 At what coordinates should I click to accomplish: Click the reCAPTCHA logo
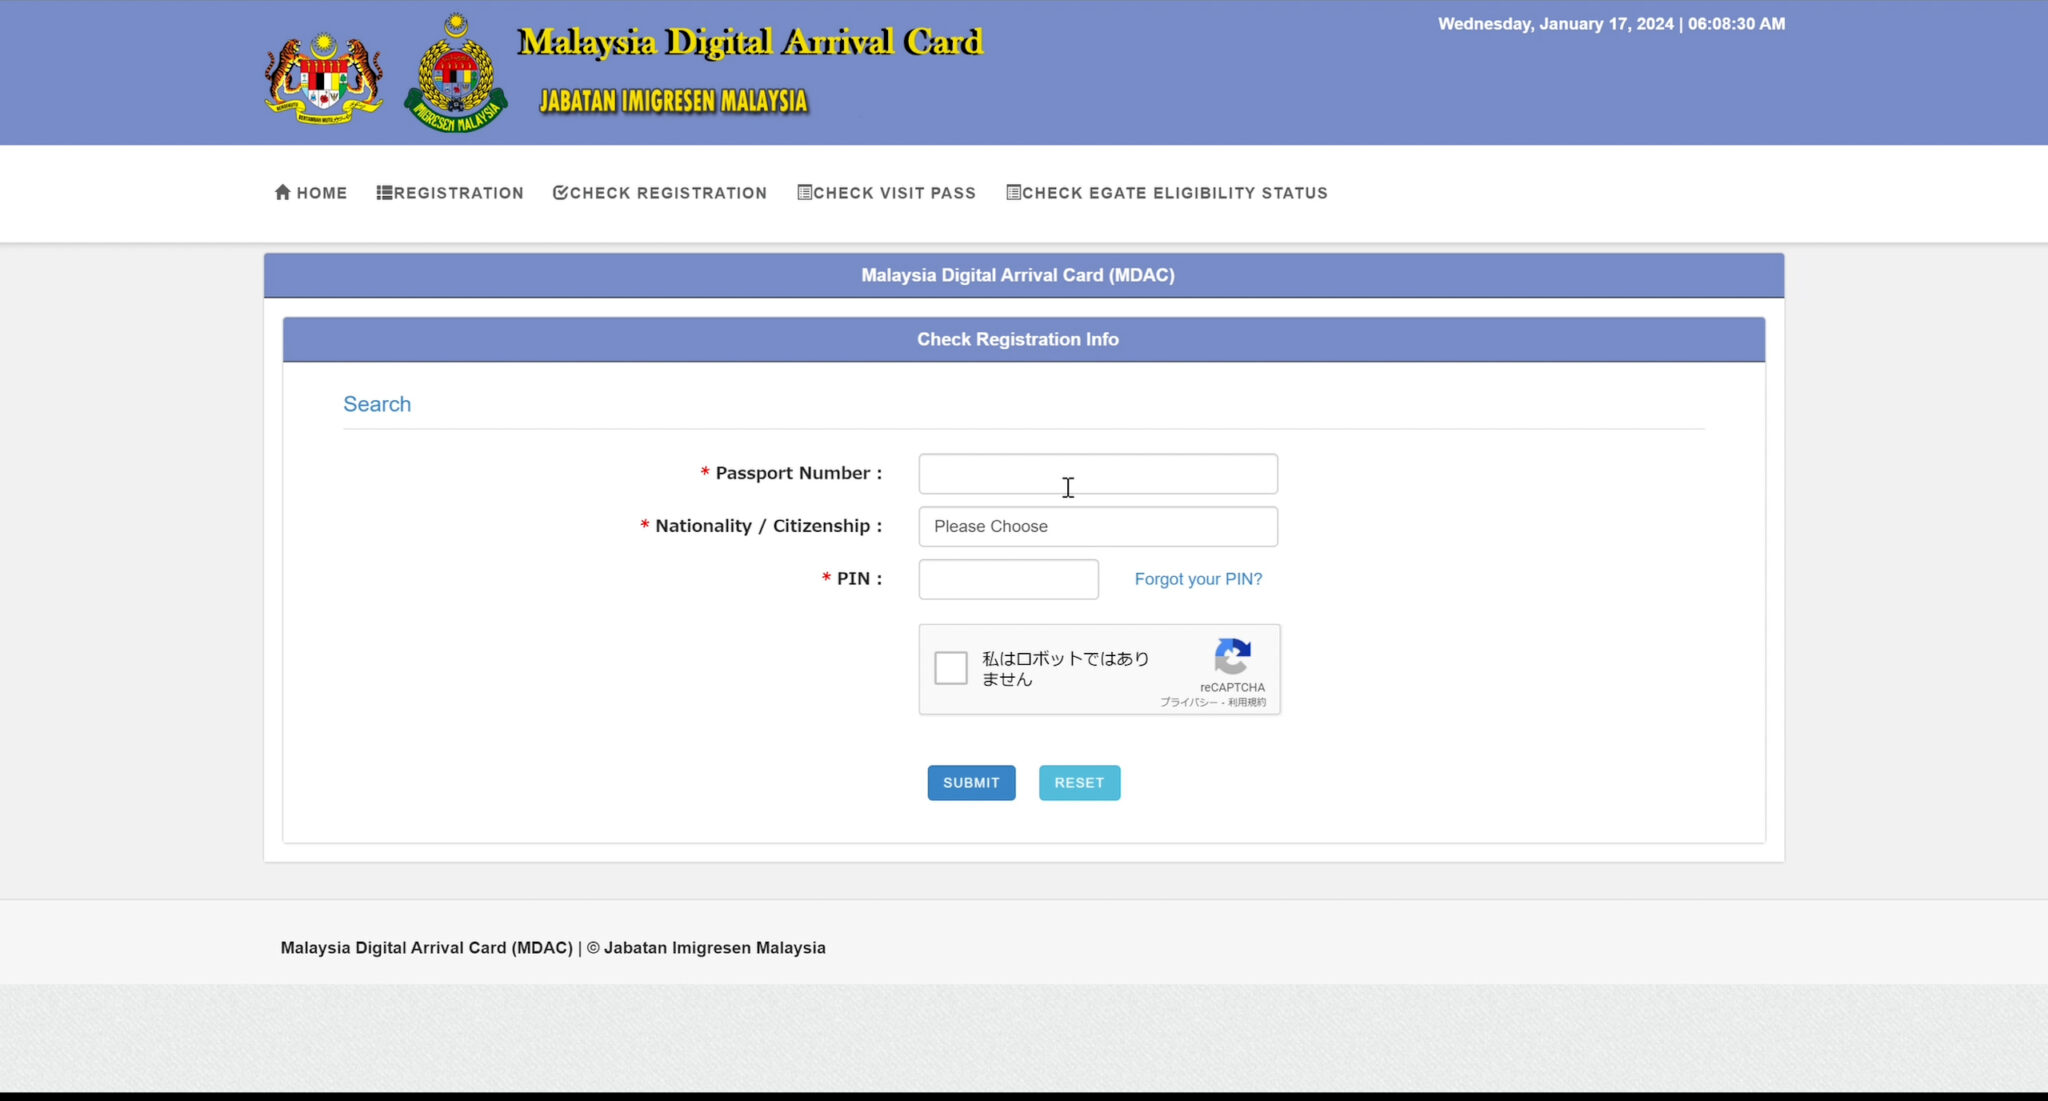tap(1233, 660)
